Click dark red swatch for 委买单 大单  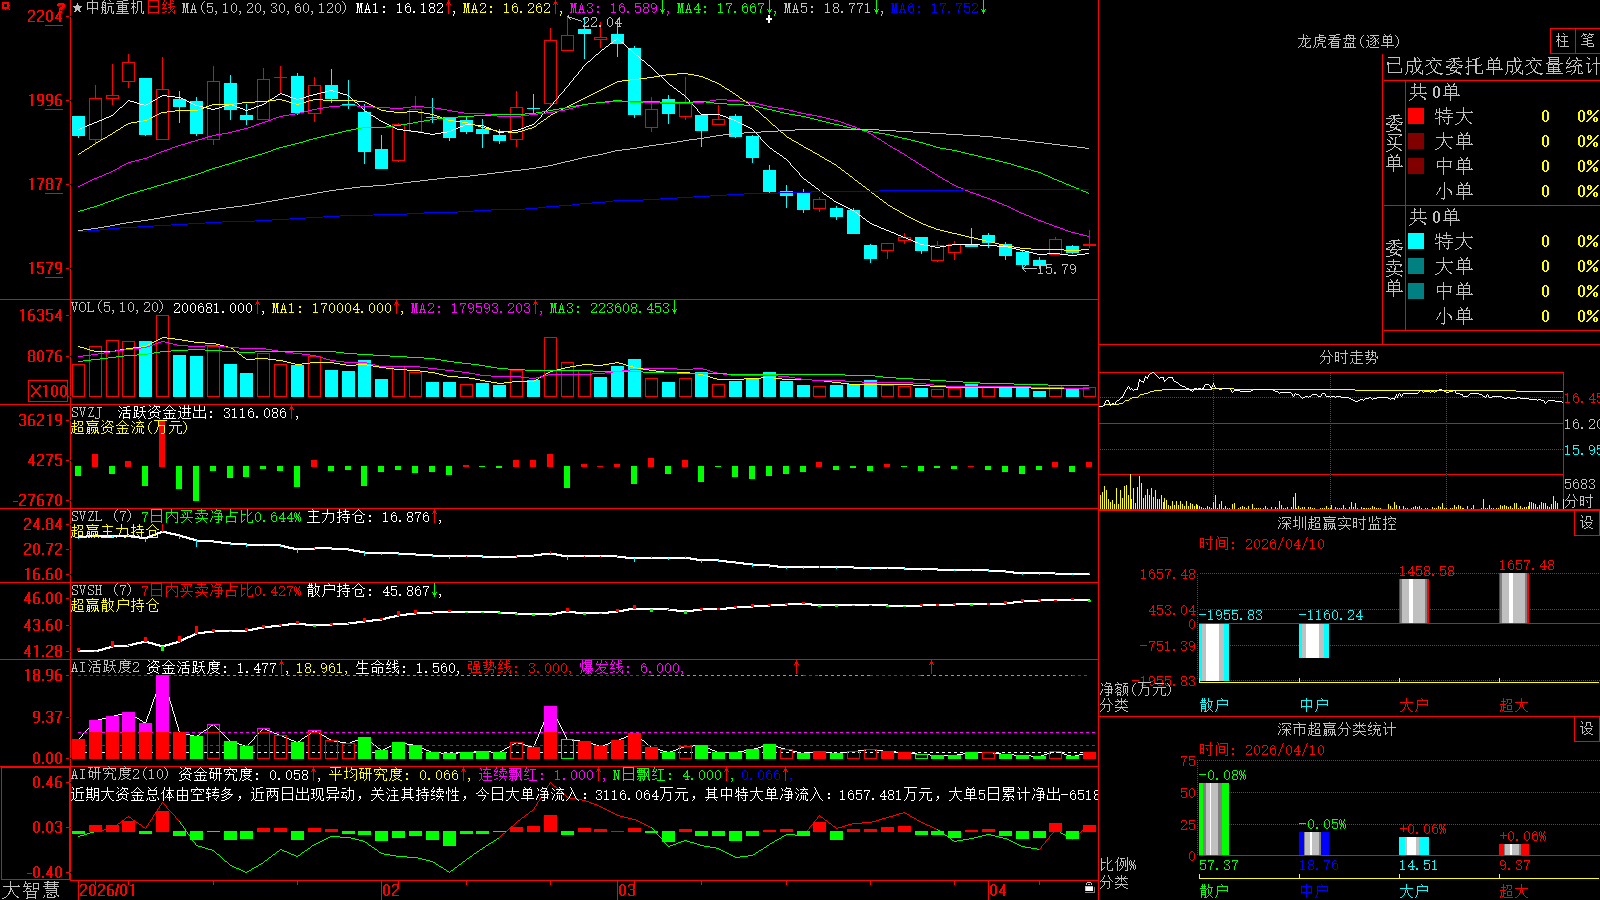point(1416,141)
